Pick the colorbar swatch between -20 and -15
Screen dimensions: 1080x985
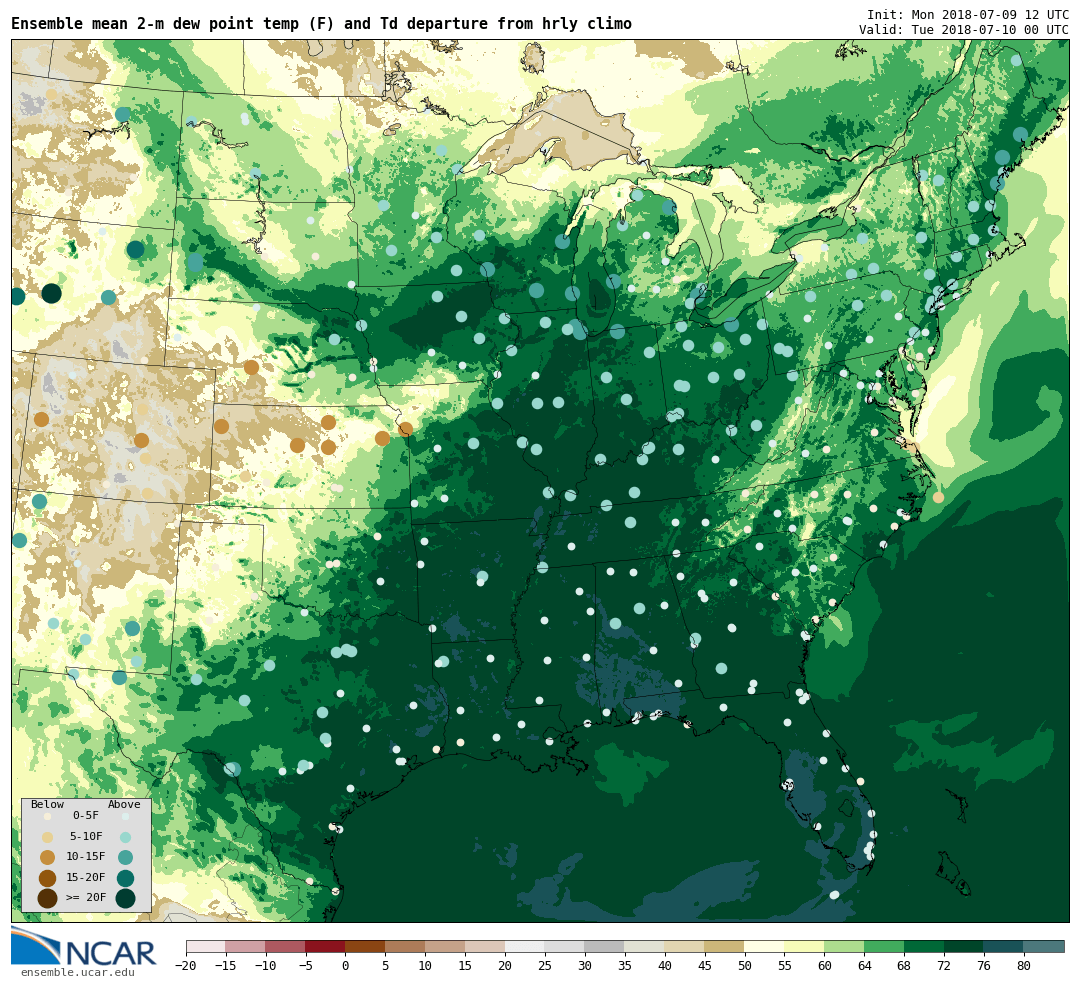tap(206, 946)
